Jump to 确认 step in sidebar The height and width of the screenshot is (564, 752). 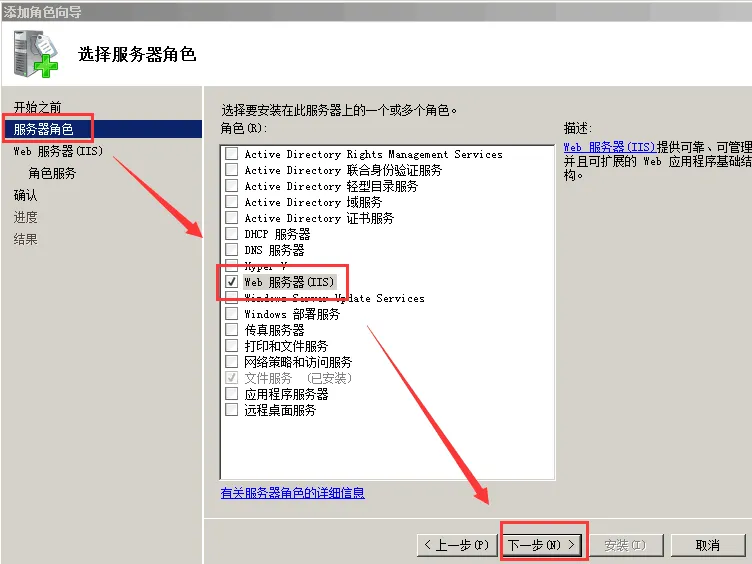[25, 195]
